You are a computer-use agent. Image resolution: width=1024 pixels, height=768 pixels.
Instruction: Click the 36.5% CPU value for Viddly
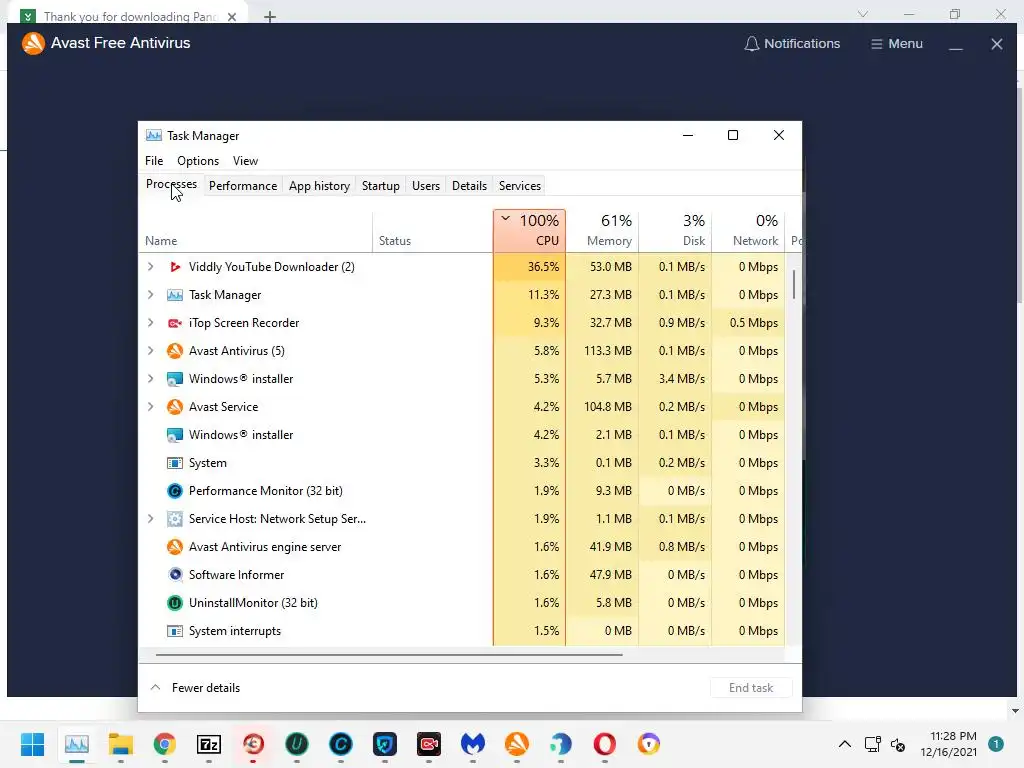tap(543, 266)
